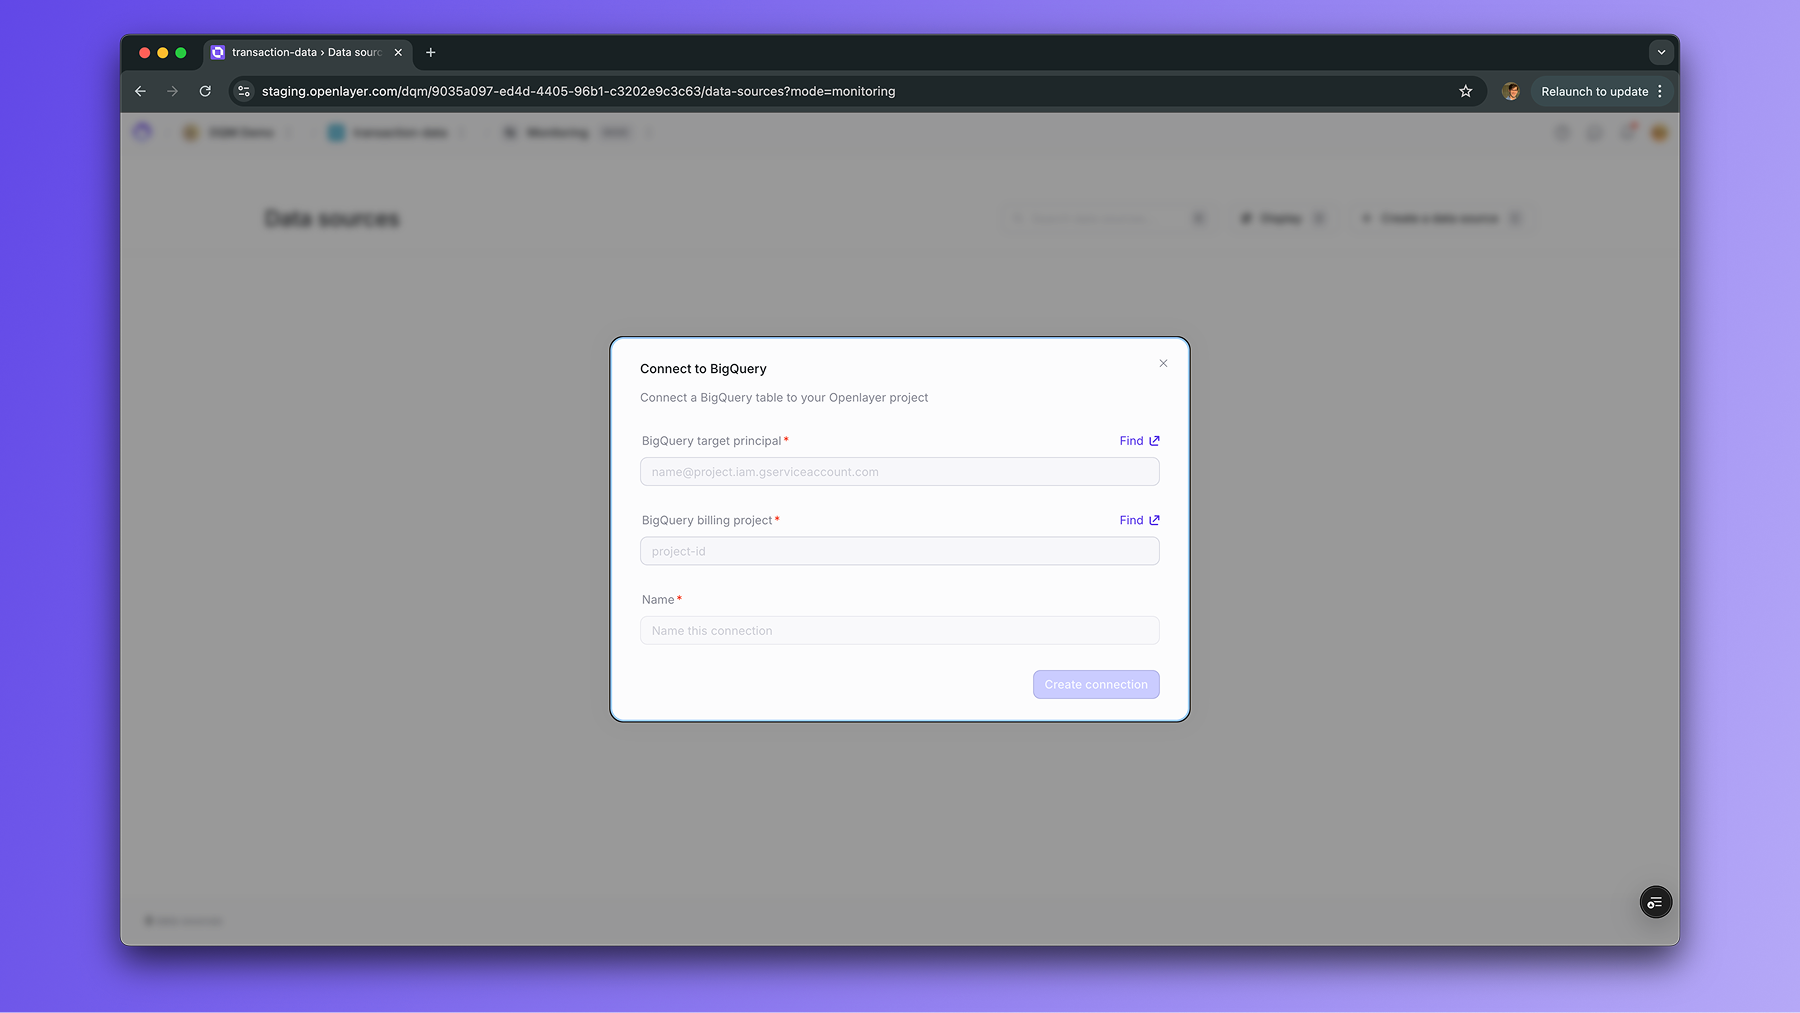This screenshot has height=1013, width=1800.
Task: Open the transaction-data project breadcrumb
Action: (x=389, y=132)
